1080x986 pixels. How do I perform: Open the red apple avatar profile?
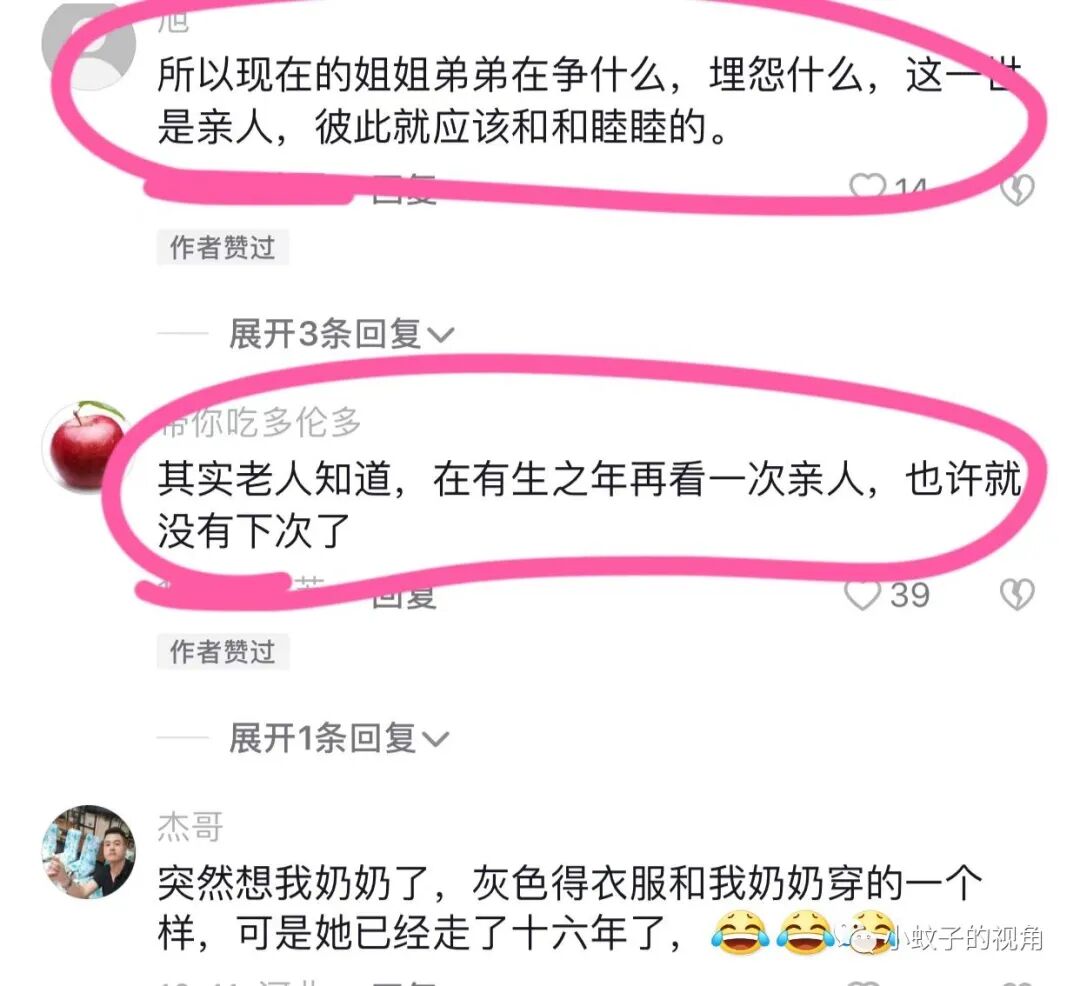[x=86, y=445]
